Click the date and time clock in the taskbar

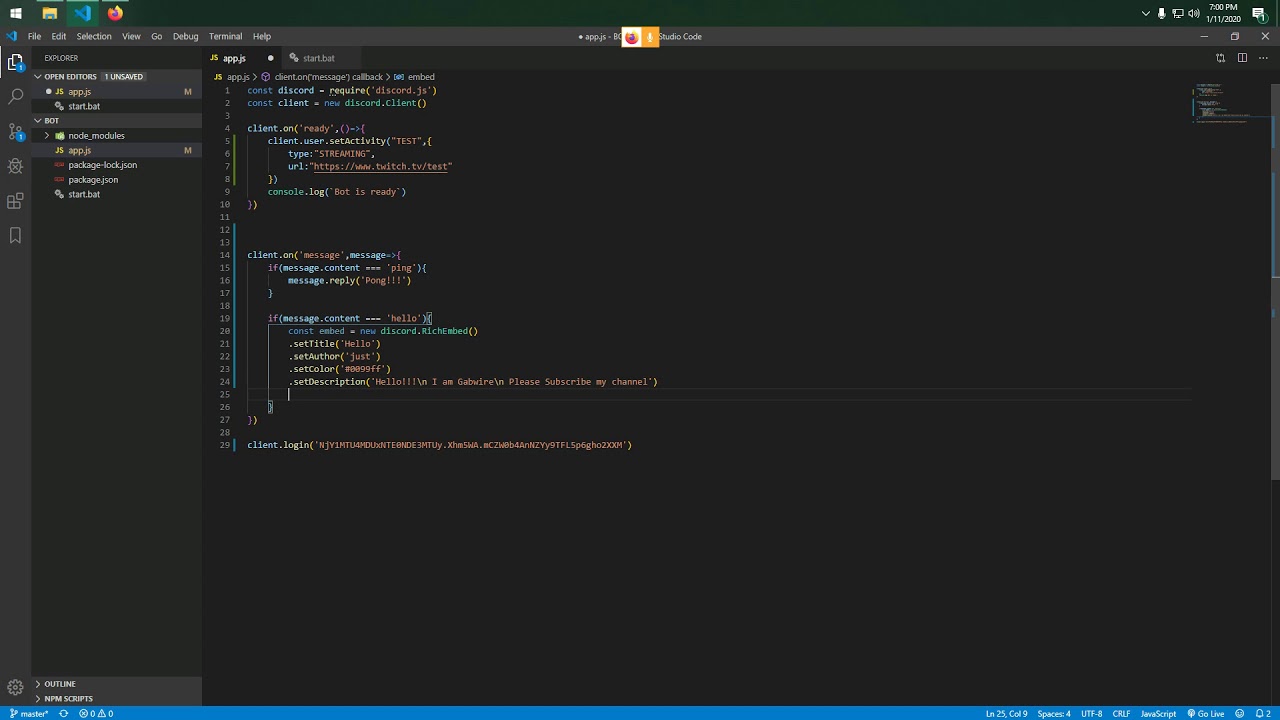tap(1224, 13)
